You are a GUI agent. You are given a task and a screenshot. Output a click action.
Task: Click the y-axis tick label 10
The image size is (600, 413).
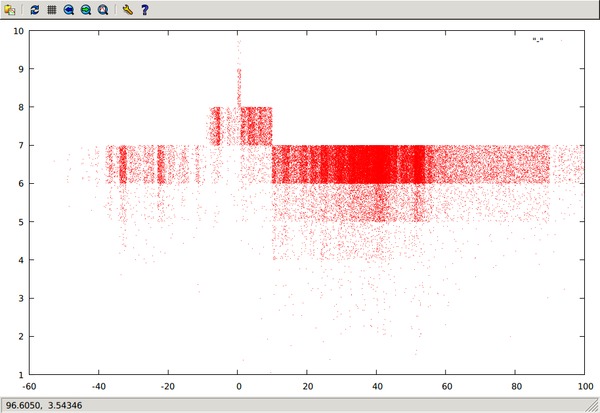pyautogui.click(x=19, y=31)
